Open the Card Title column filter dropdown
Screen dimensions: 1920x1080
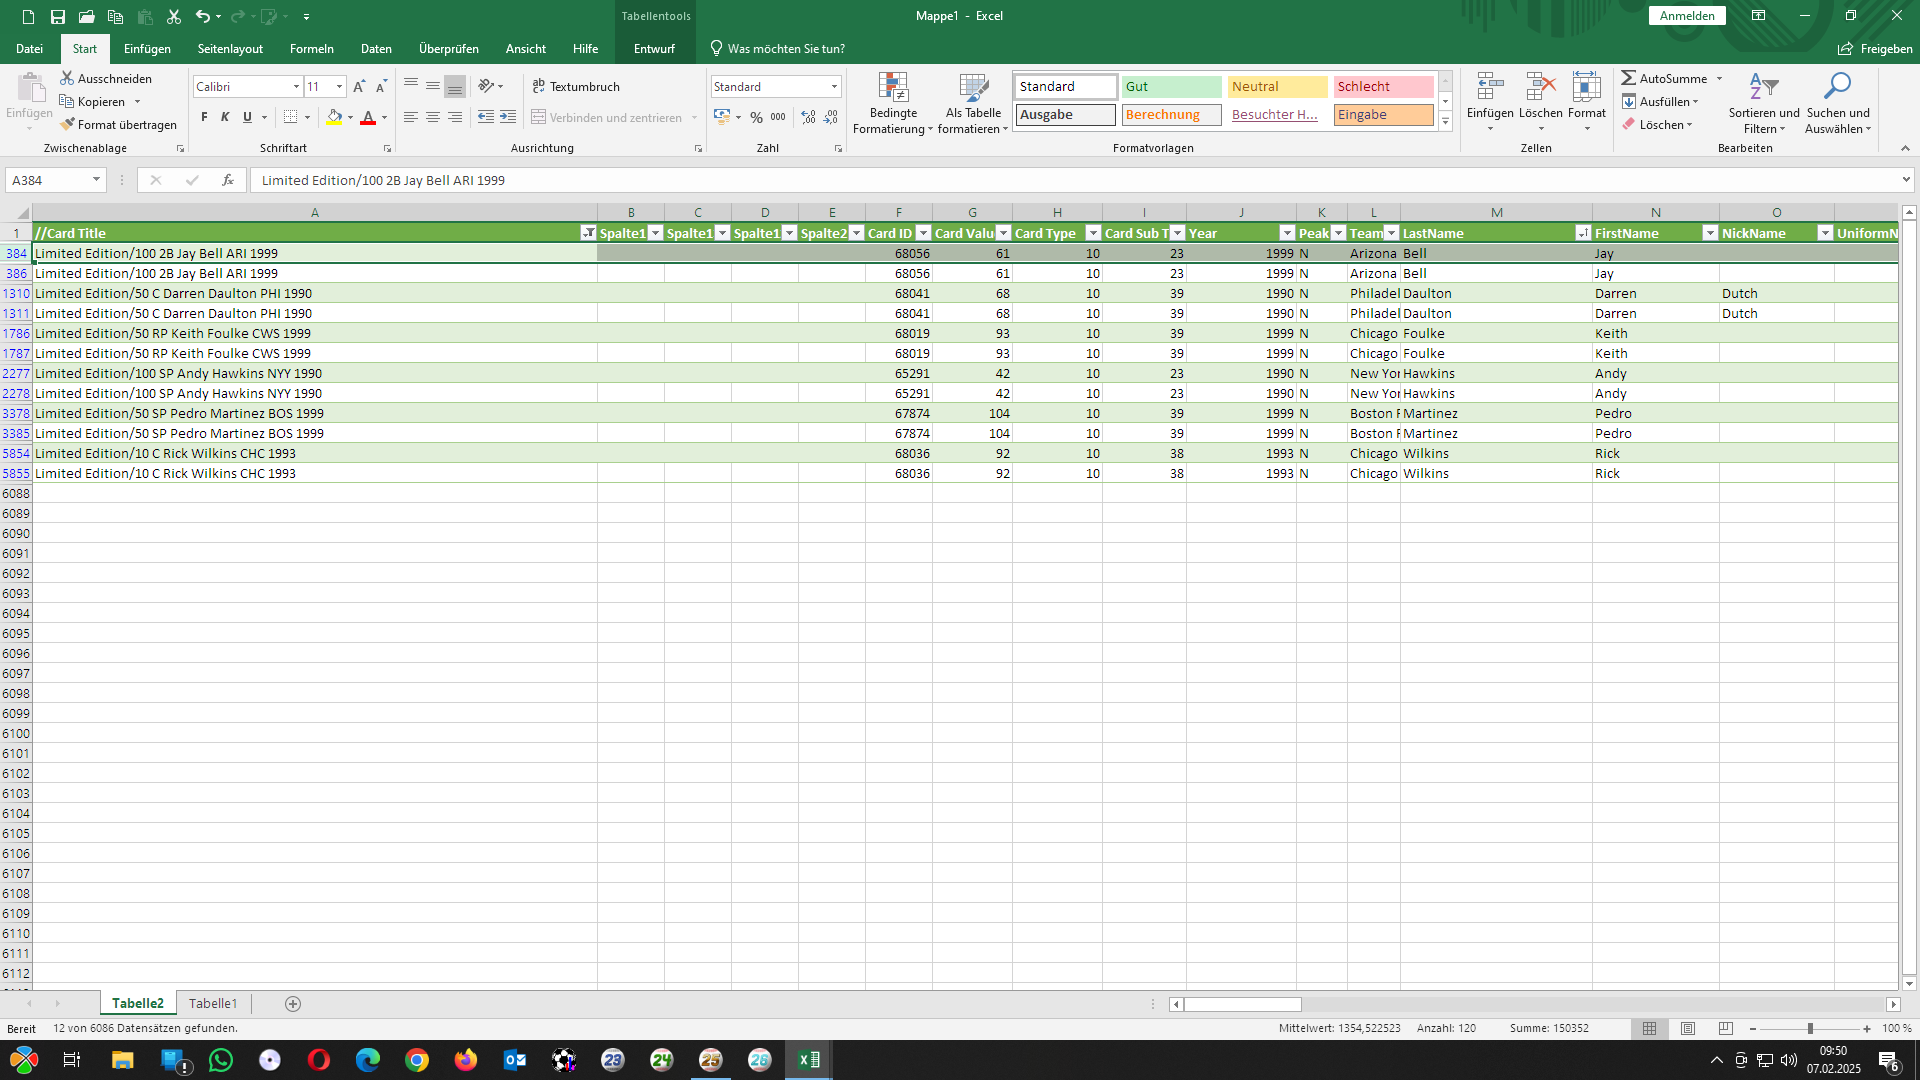click(588, 233)
